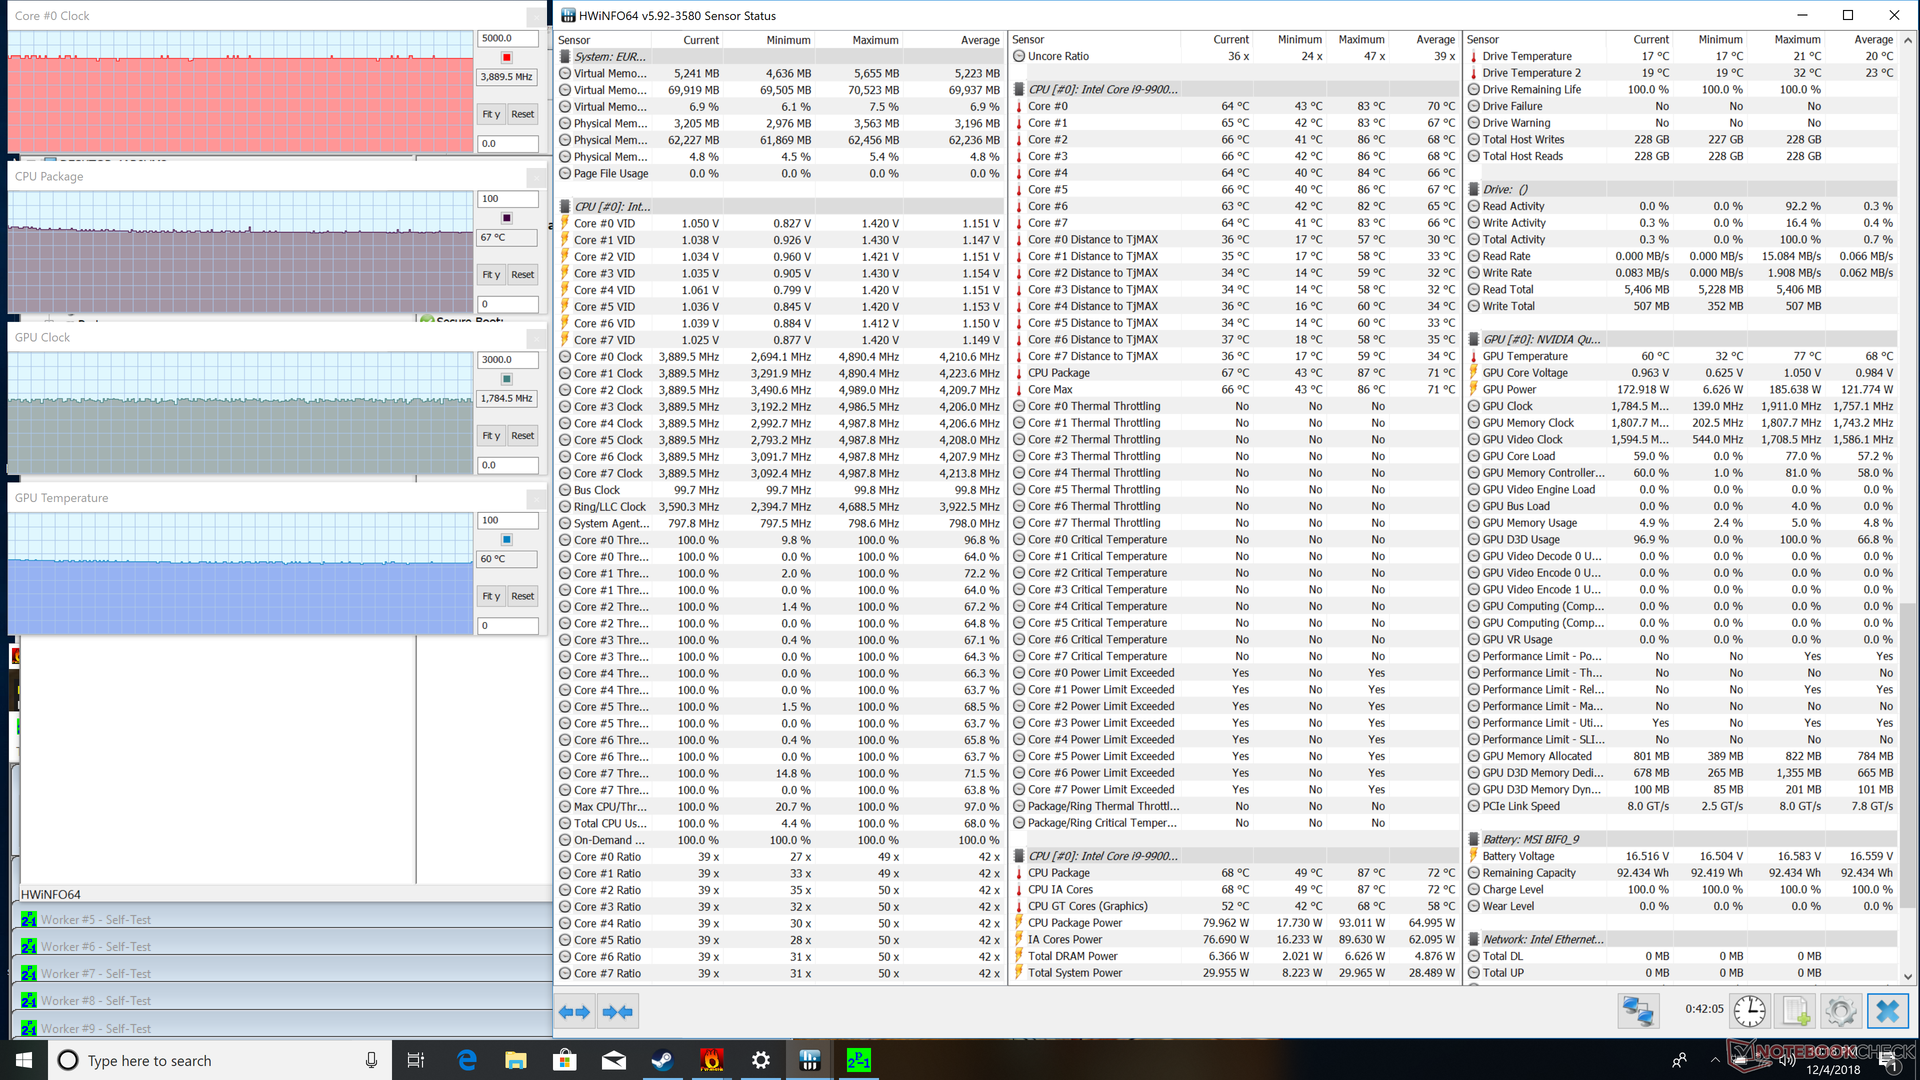Click Fit y in GPU Temperature graph
Image resolution: width=1920 pixels, height=1080 pixels.
(490, 596)
